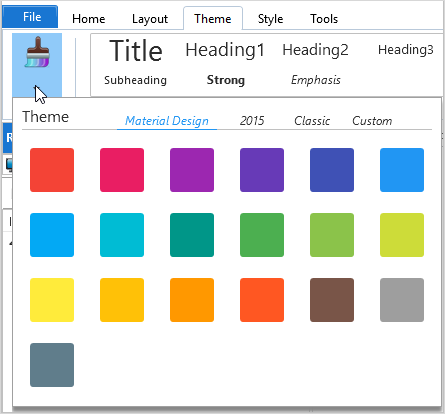The image size is (445, 414).
Task: Apply the Heading1 style
Action: [225, 50]
